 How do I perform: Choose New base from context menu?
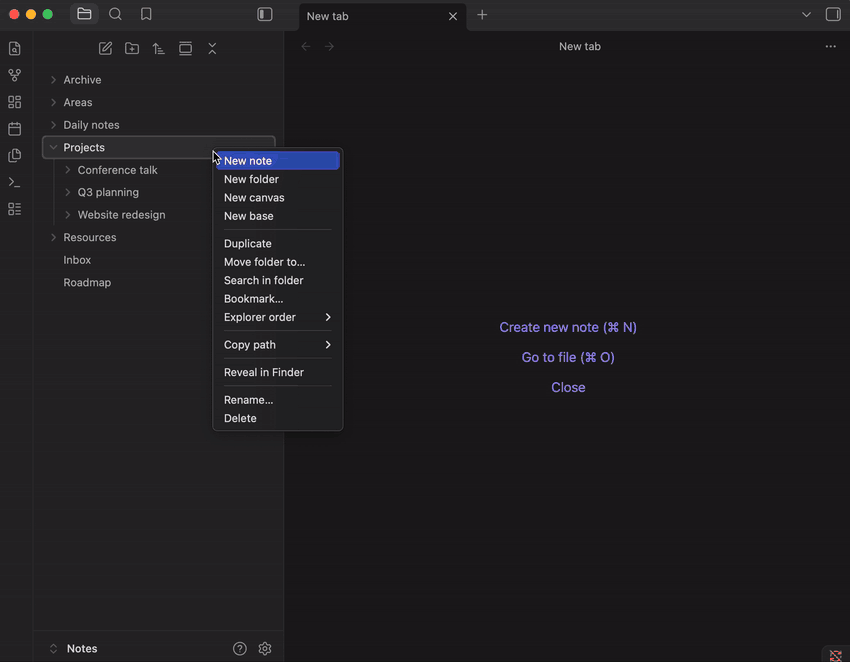(x=278, y=216)
